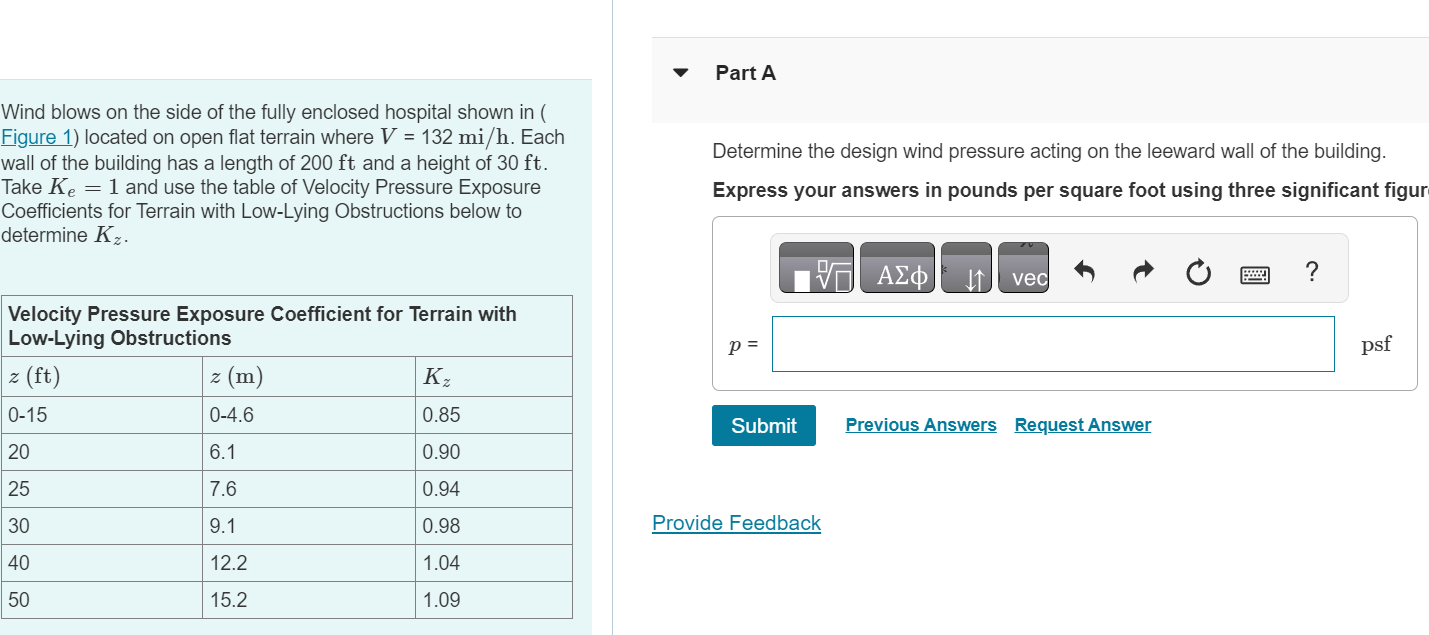
Task: Open the Provide Feedback link
Action: pyautogui.click(x=736, y=523)
